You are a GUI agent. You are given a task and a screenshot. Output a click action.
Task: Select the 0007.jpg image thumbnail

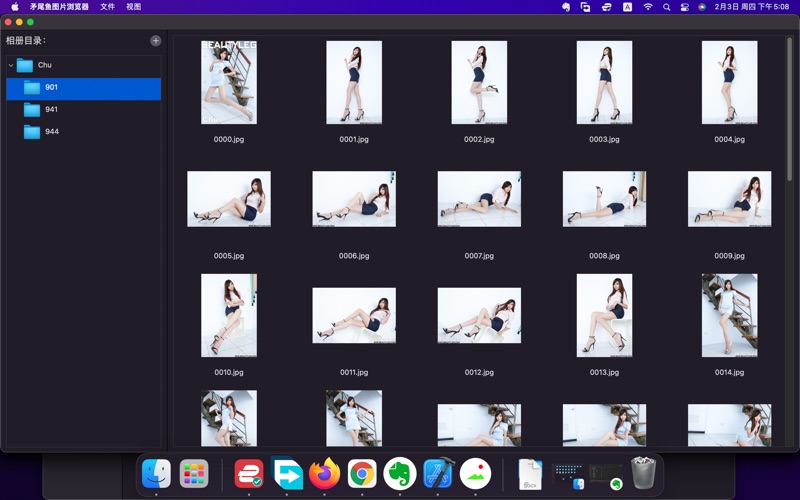click(x=479, y=199)
